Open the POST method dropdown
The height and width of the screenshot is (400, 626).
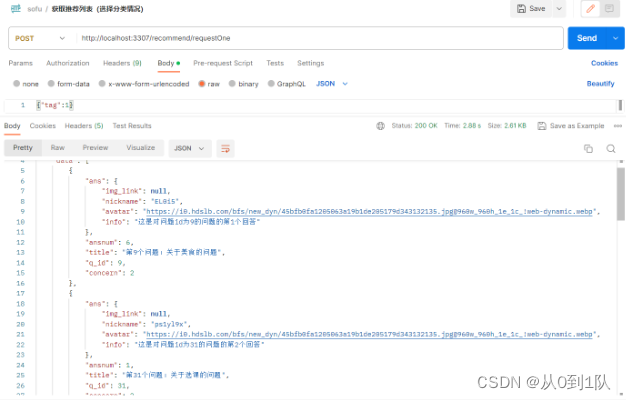tap(40, 38)
